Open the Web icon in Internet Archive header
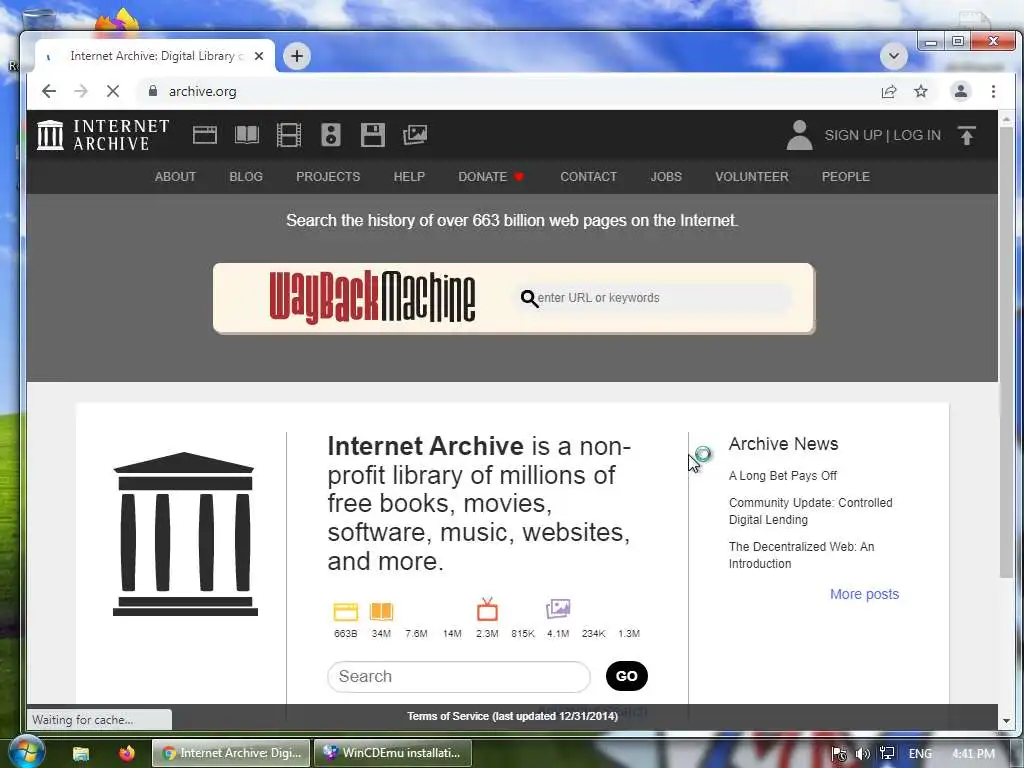Screen dimensions: 1024x768 tap(204, 135)
